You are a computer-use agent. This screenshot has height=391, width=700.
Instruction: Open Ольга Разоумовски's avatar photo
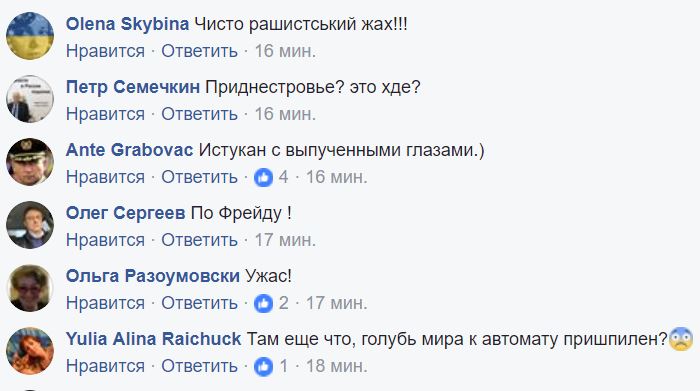click(x=30, y=288)
